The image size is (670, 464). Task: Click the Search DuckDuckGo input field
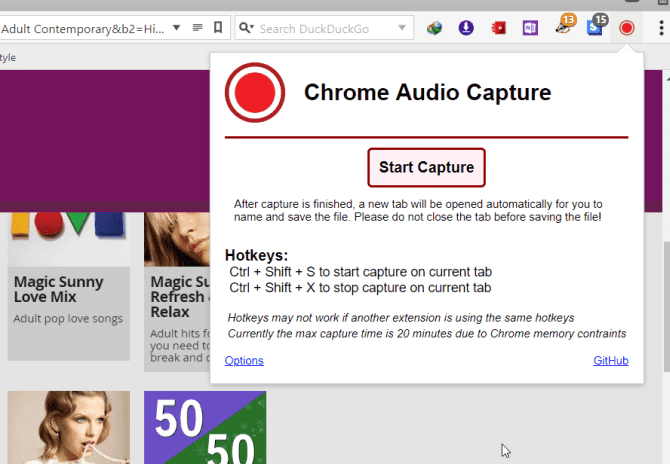click(325, 29)
